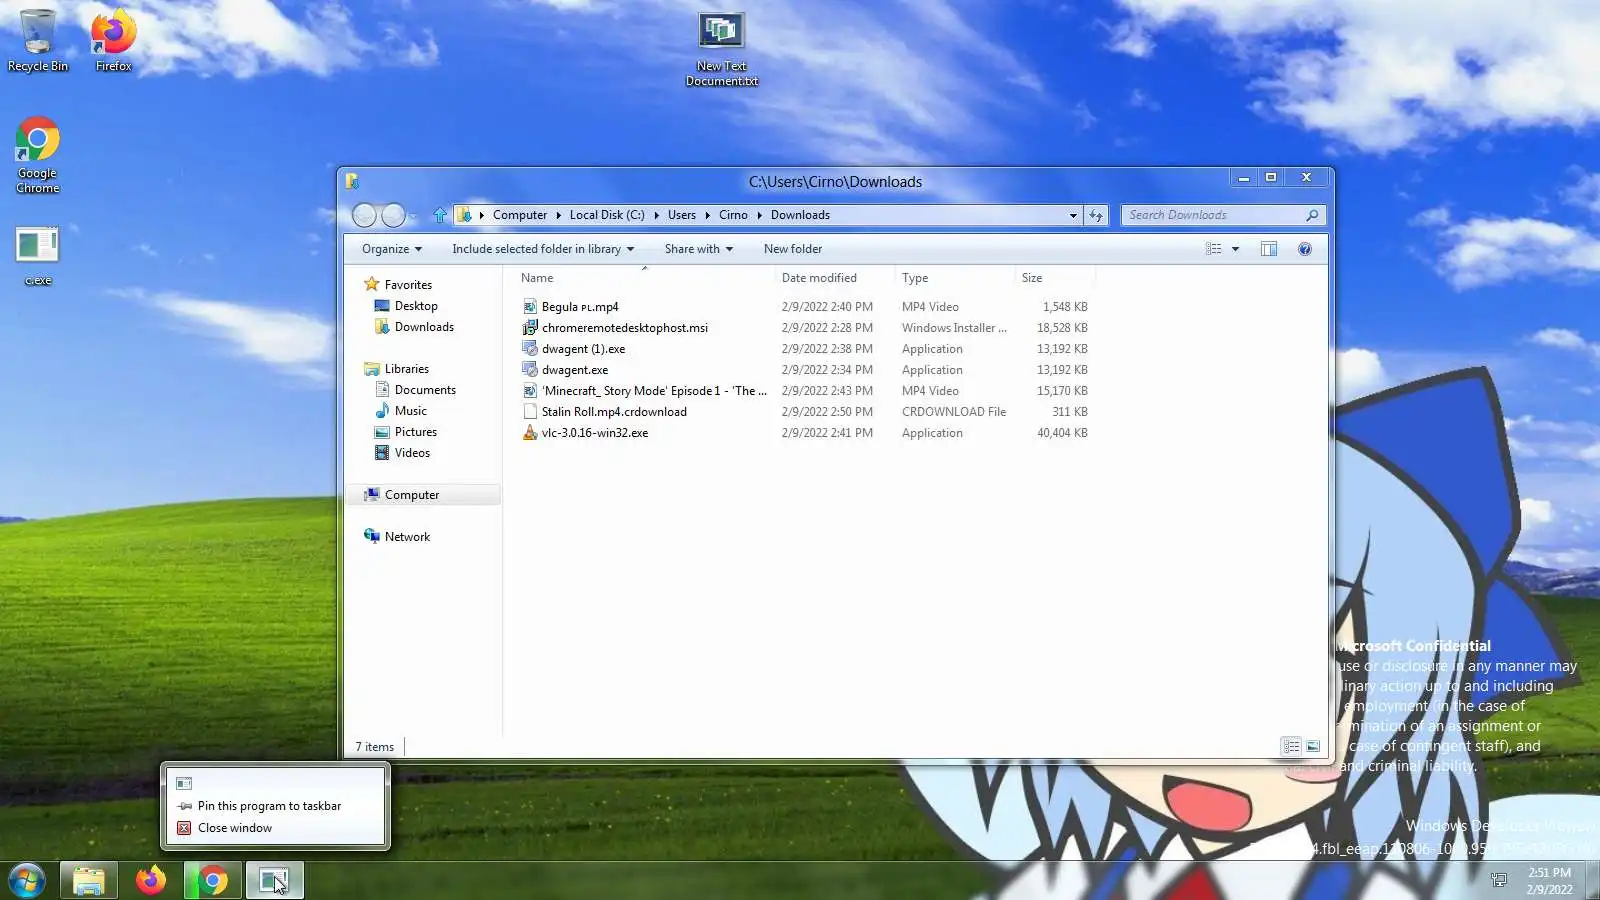1600x900 pixels.
Task: Select the dwagent.exe file name
Action: [575, 370]
